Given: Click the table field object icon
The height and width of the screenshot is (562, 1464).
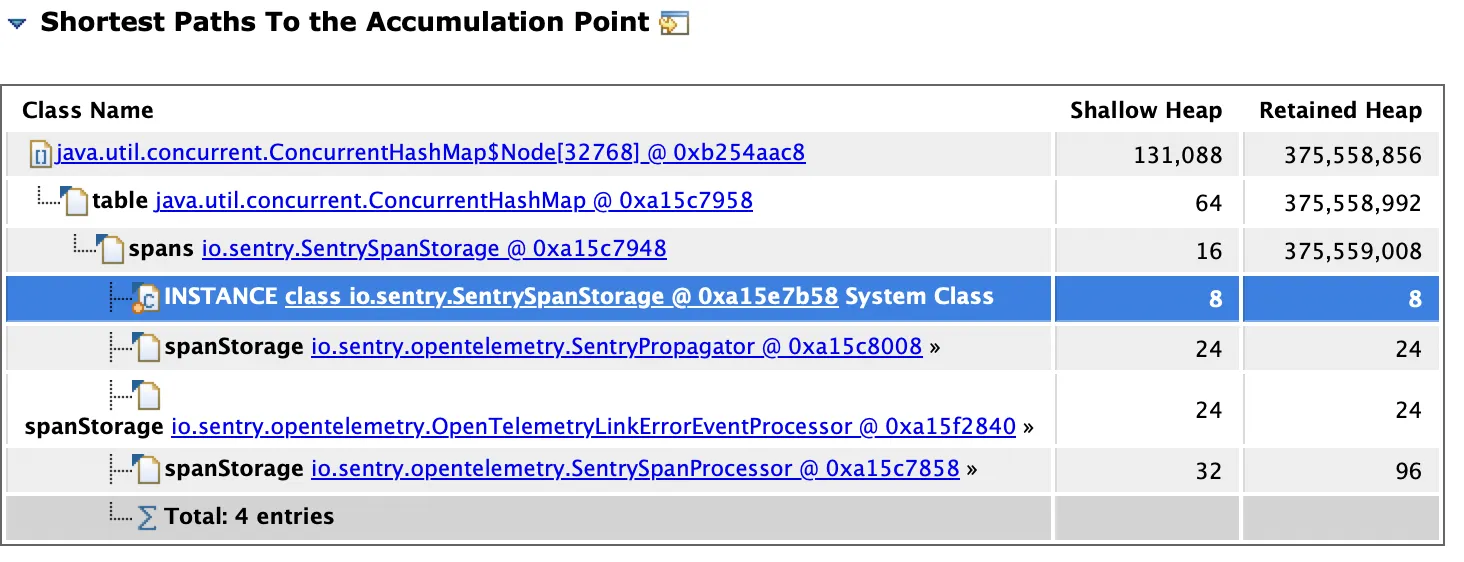Looking at the screenshot, I should click(x=76, y=202).
